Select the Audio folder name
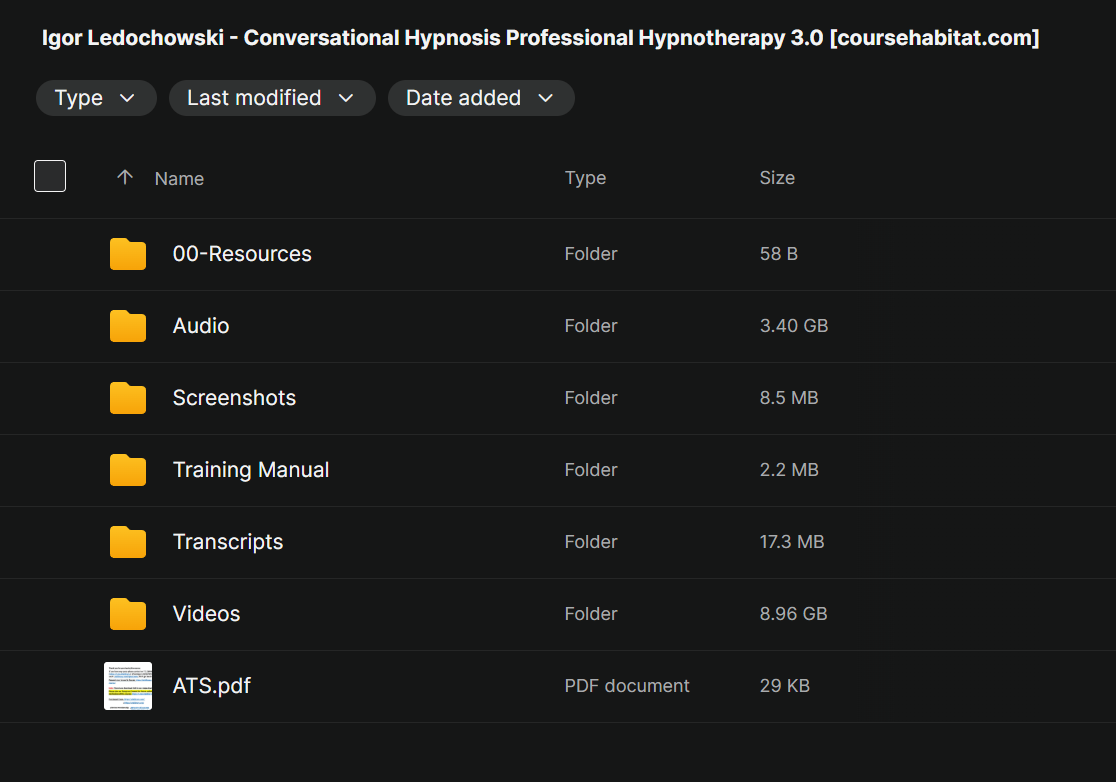1116x782 pixels. pos(201,326)
